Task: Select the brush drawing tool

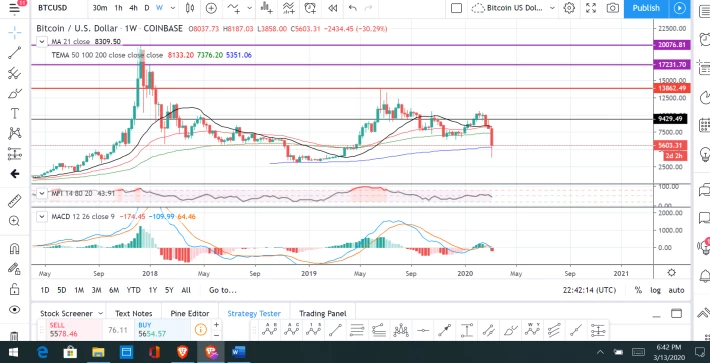Action: click(x=14, y=93)
